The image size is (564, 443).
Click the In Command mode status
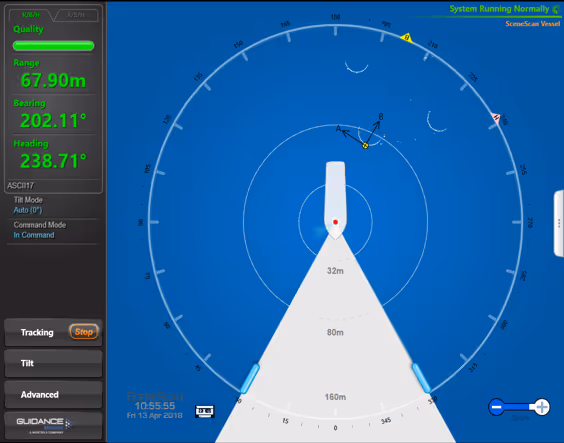pos(34,235)
